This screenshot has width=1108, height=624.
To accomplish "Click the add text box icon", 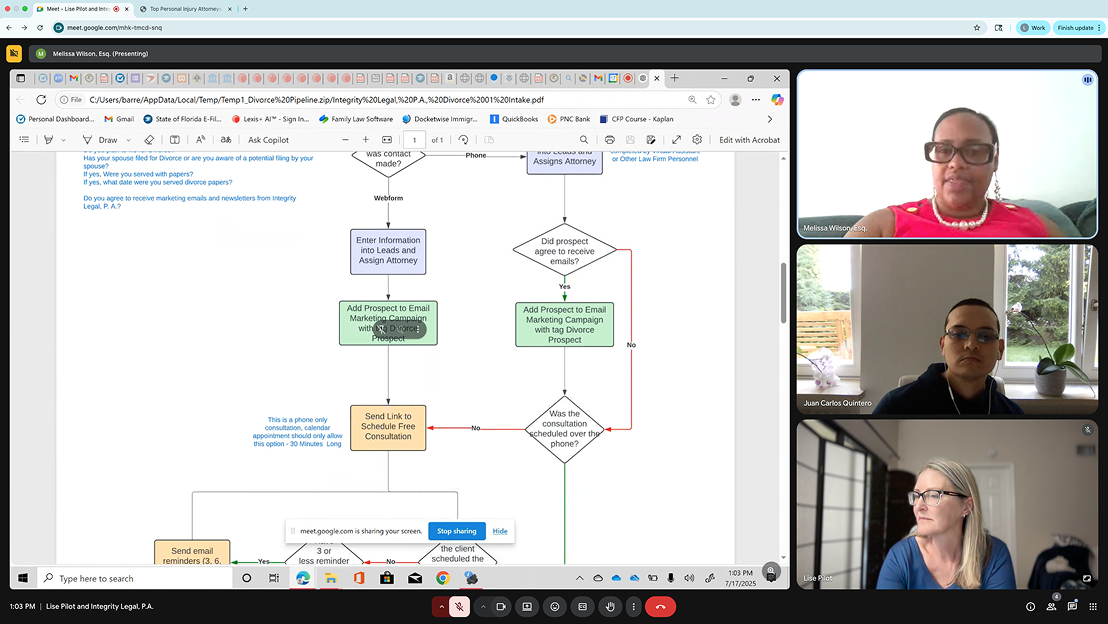I will [x=175, y=140].
